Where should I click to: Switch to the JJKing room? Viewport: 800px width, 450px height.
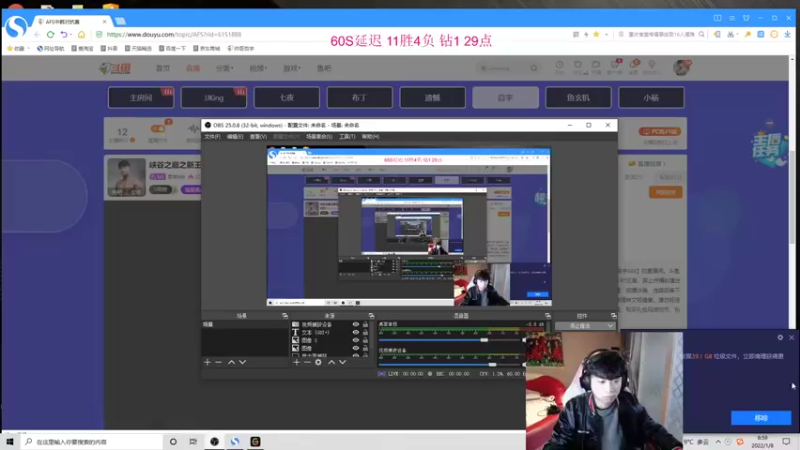coord(214,97)
